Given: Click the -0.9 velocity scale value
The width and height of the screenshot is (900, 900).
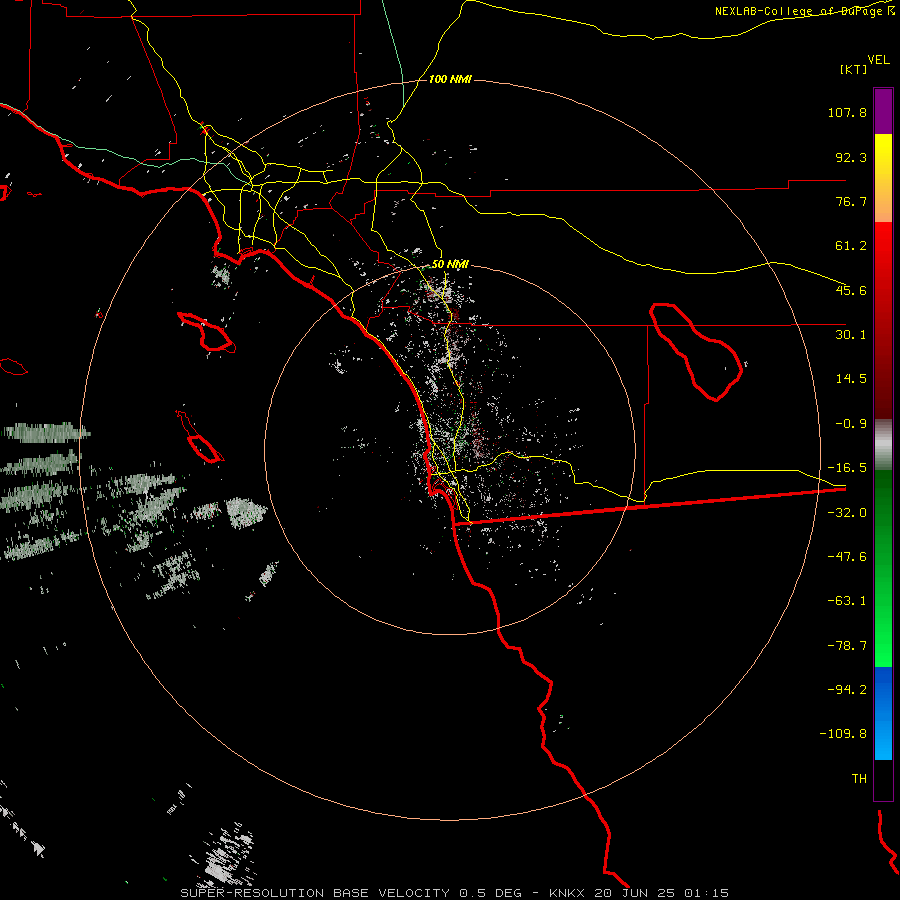Looking at the screenshot, I should point(851,424).
